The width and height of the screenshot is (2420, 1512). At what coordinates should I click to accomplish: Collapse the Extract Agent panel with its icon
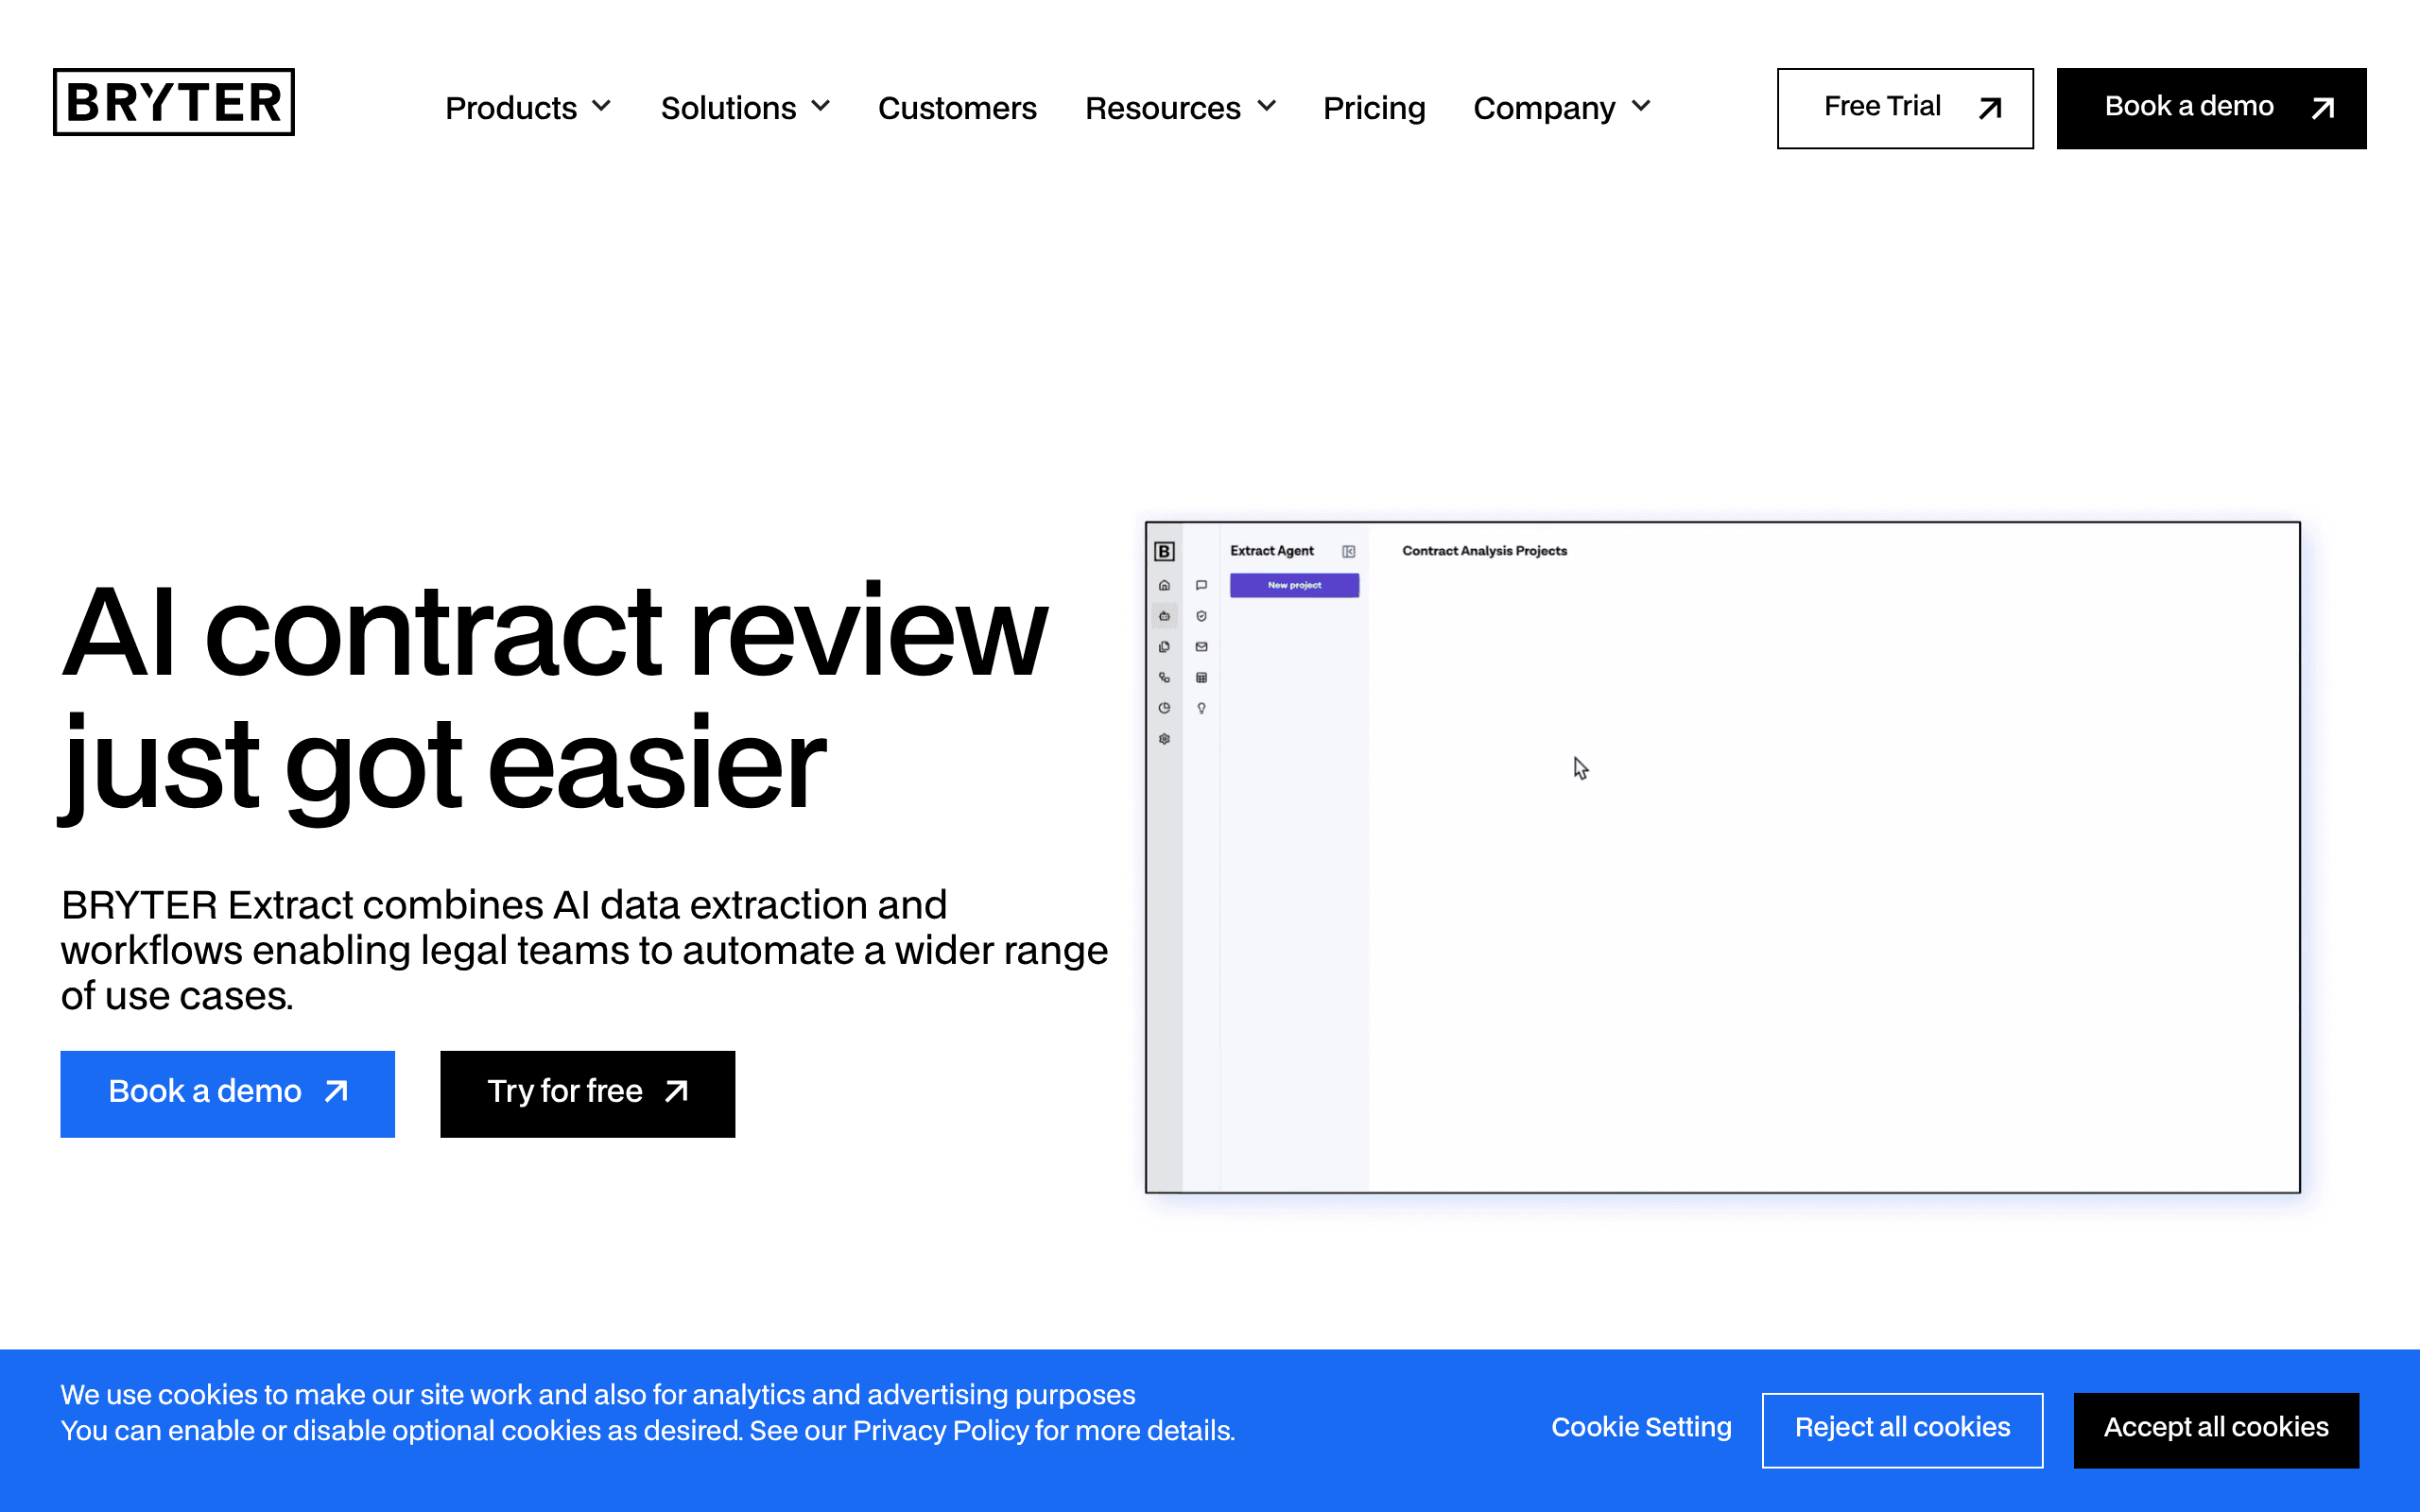[x=1348, y=551]
